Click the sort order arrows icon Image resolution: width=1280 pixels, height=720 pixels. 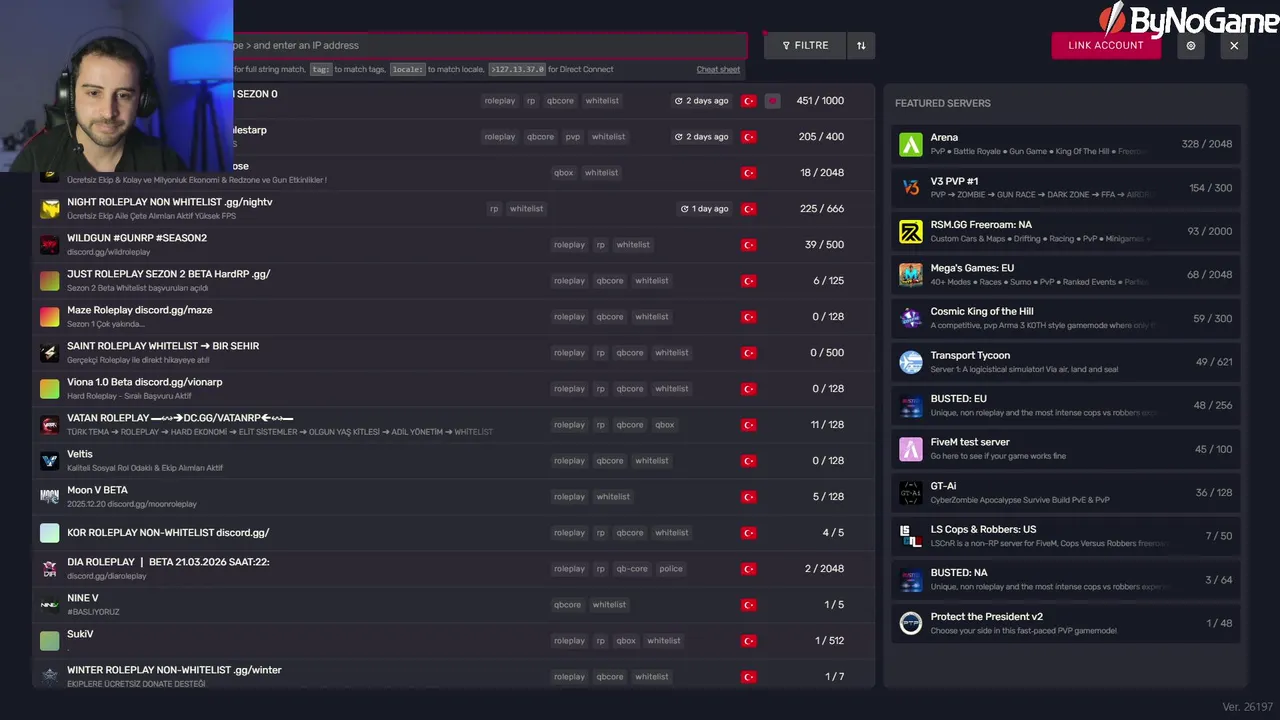[x=861, y=45]
